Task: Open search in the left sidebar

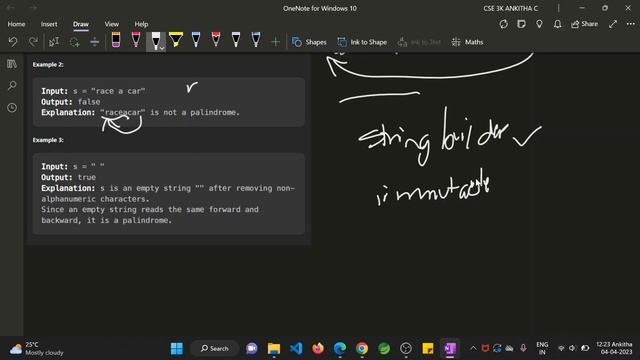Action: click(x=12, y=86)
